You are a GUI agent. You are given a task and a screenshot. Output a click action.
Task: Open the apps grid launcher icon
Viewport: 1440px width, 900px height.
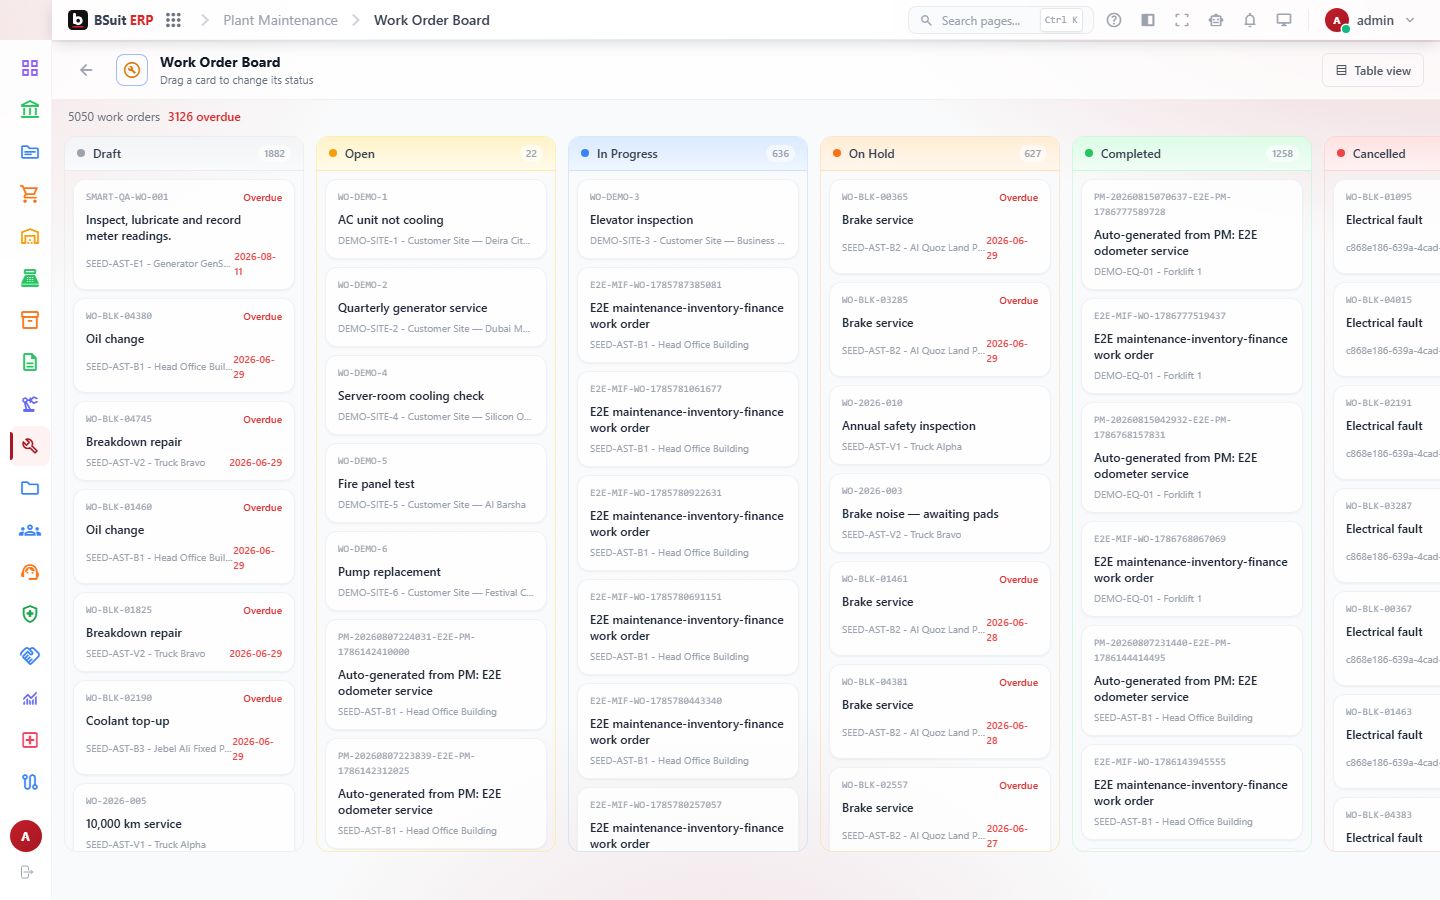pos(173,20)
